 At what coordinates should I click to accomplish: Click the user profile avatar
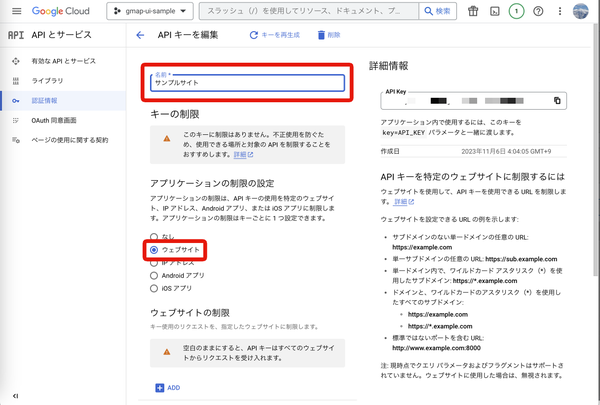pyautogui.click(x=580, y=11)
